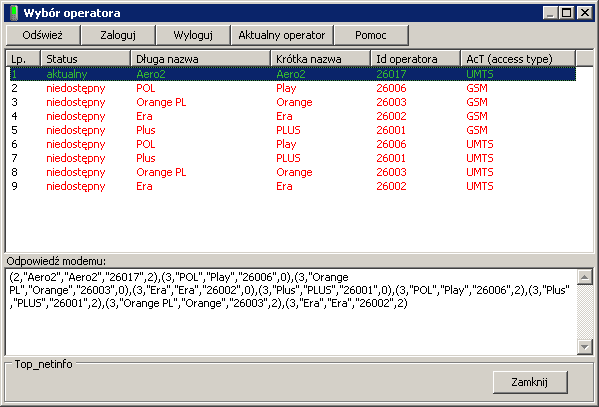The height and width of the screenshot is (407, 599).
Task: Click the Odśwież button
Action: (x=42, y=35)
